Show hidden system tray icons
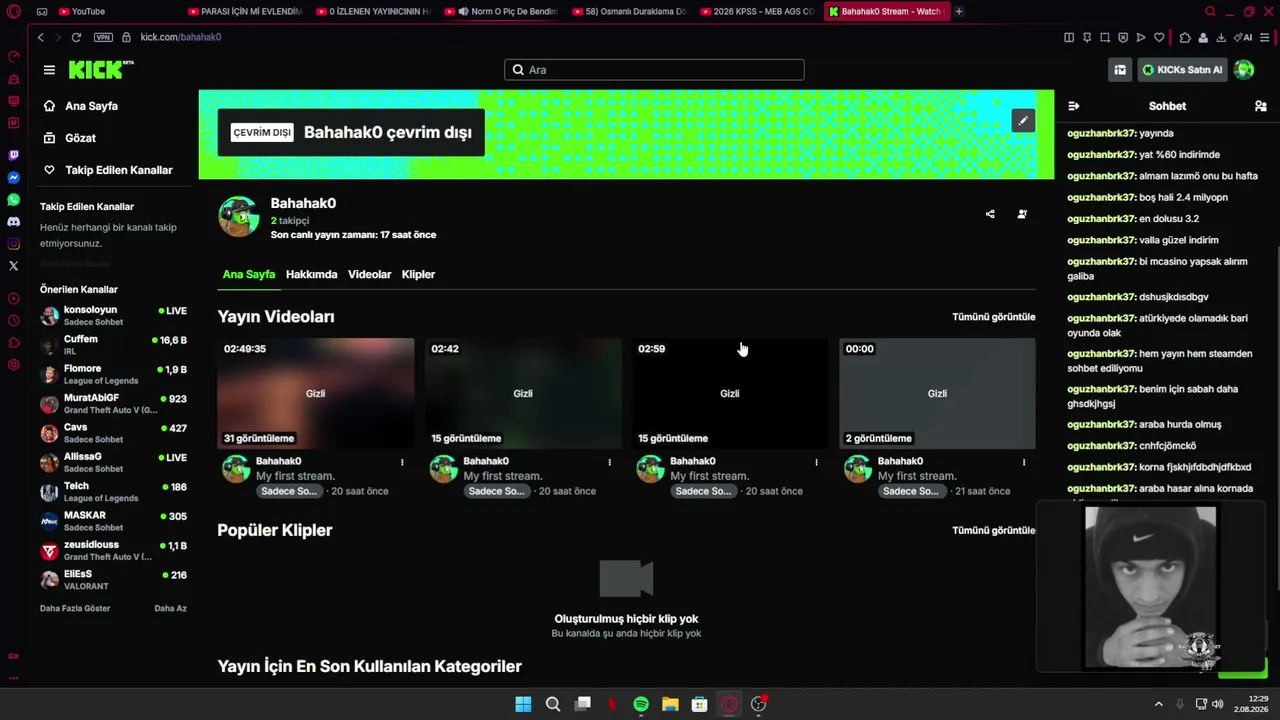The height and width of the screenshot is (720, 1280). point(1159,704)
